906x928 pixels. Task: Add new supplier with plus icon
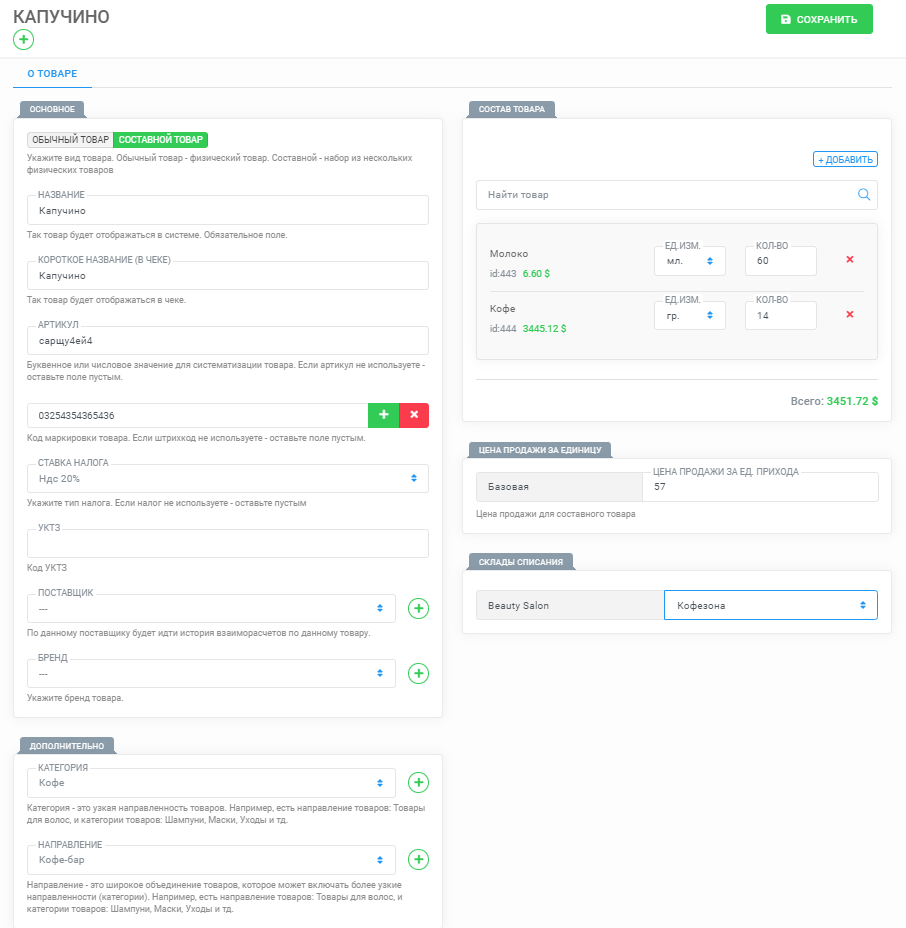click(418, 608)
